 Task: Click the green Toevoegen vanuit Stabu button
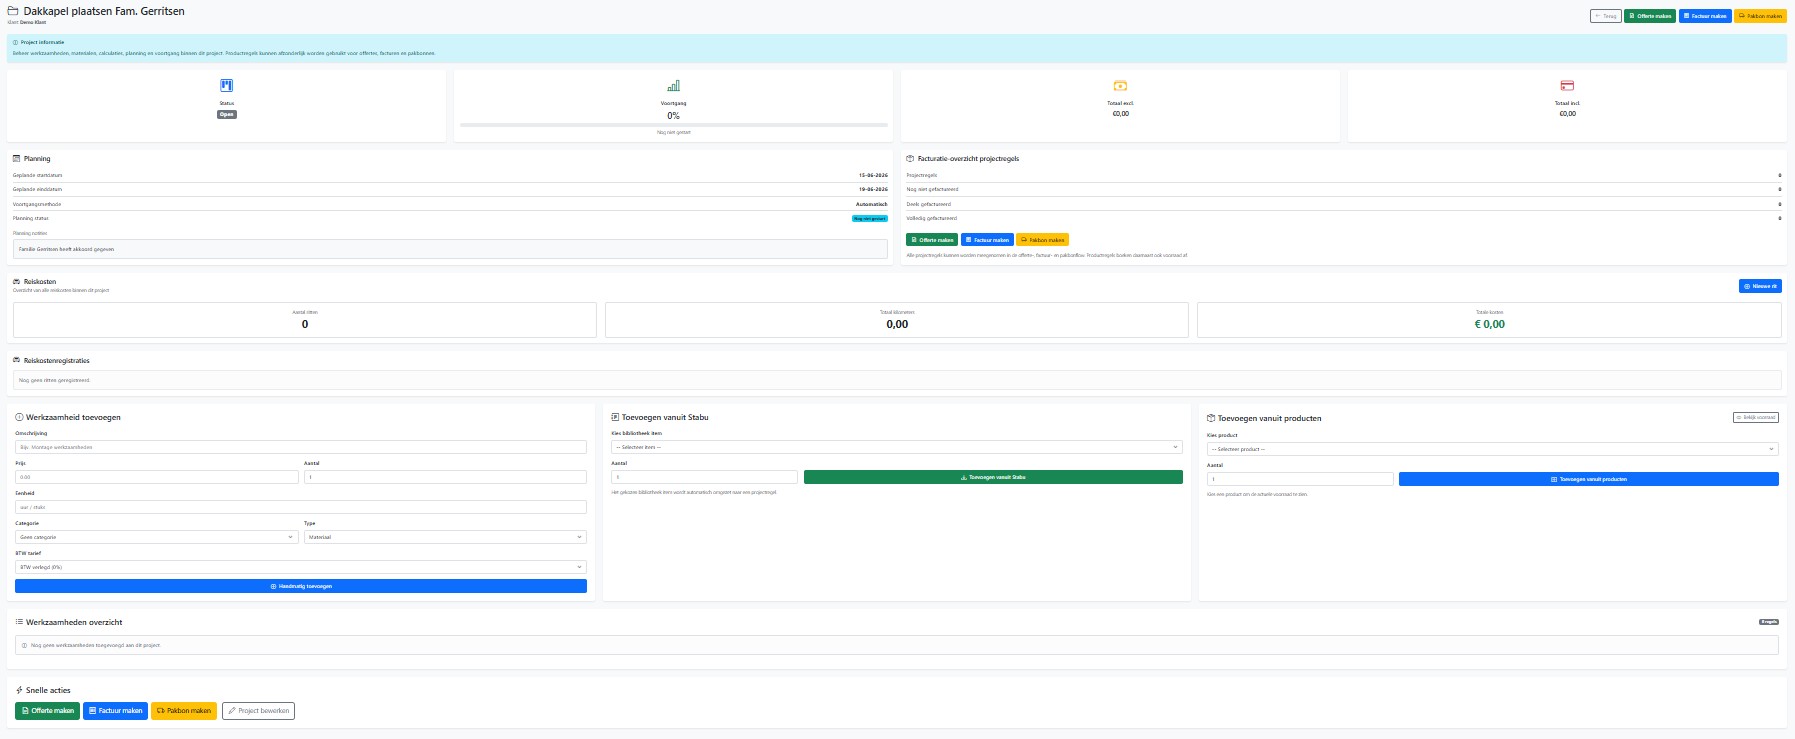tap(993, 477)
